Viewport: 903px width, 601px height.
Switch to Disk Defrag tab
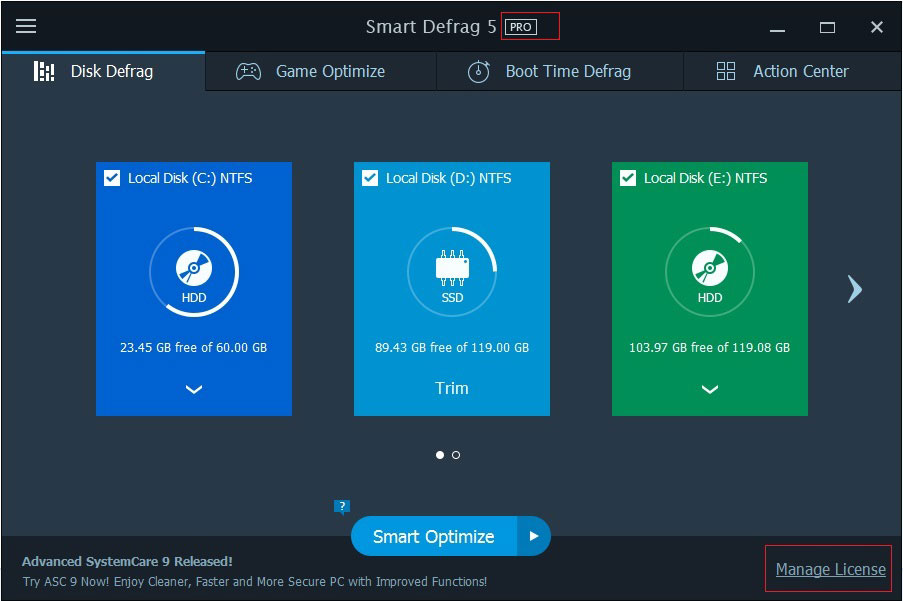[x=104, y=71]
